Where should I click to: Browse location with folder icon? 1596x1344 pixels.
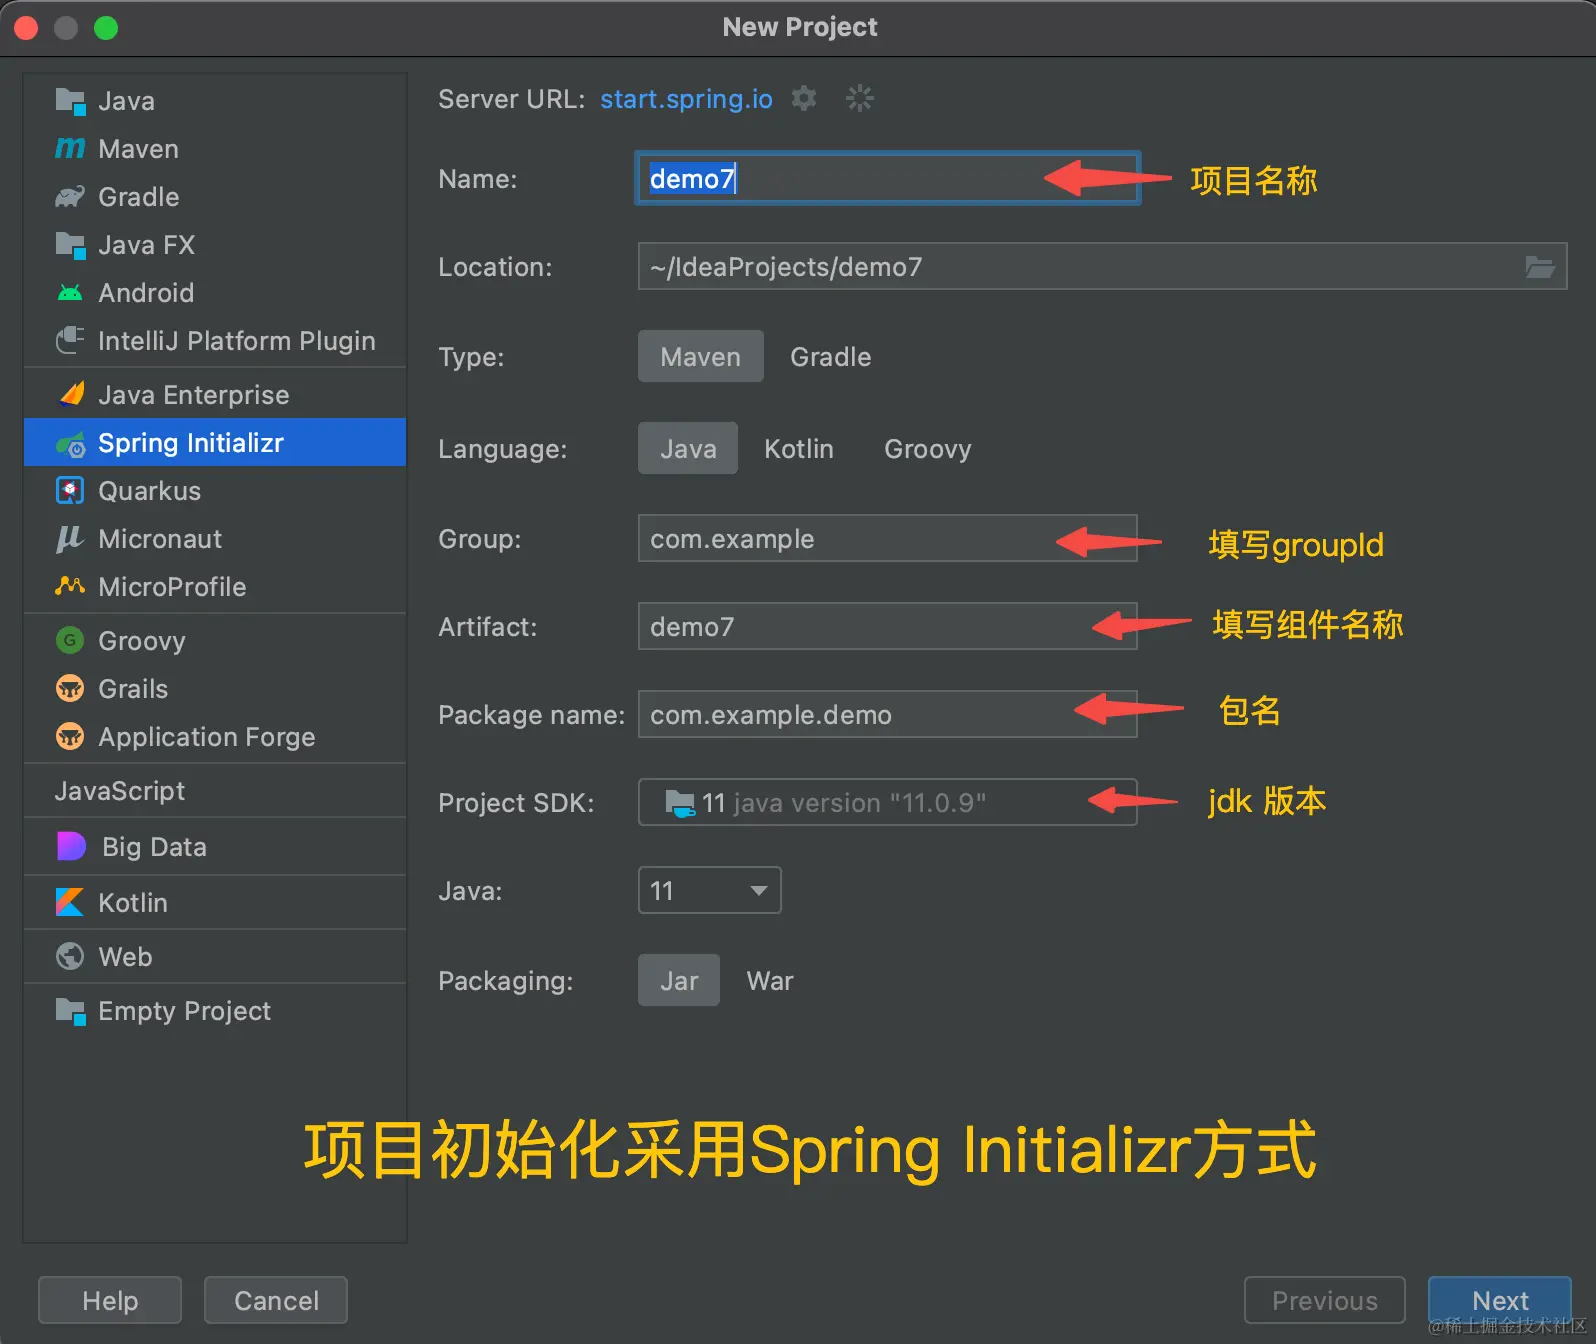pos(1540,267)
